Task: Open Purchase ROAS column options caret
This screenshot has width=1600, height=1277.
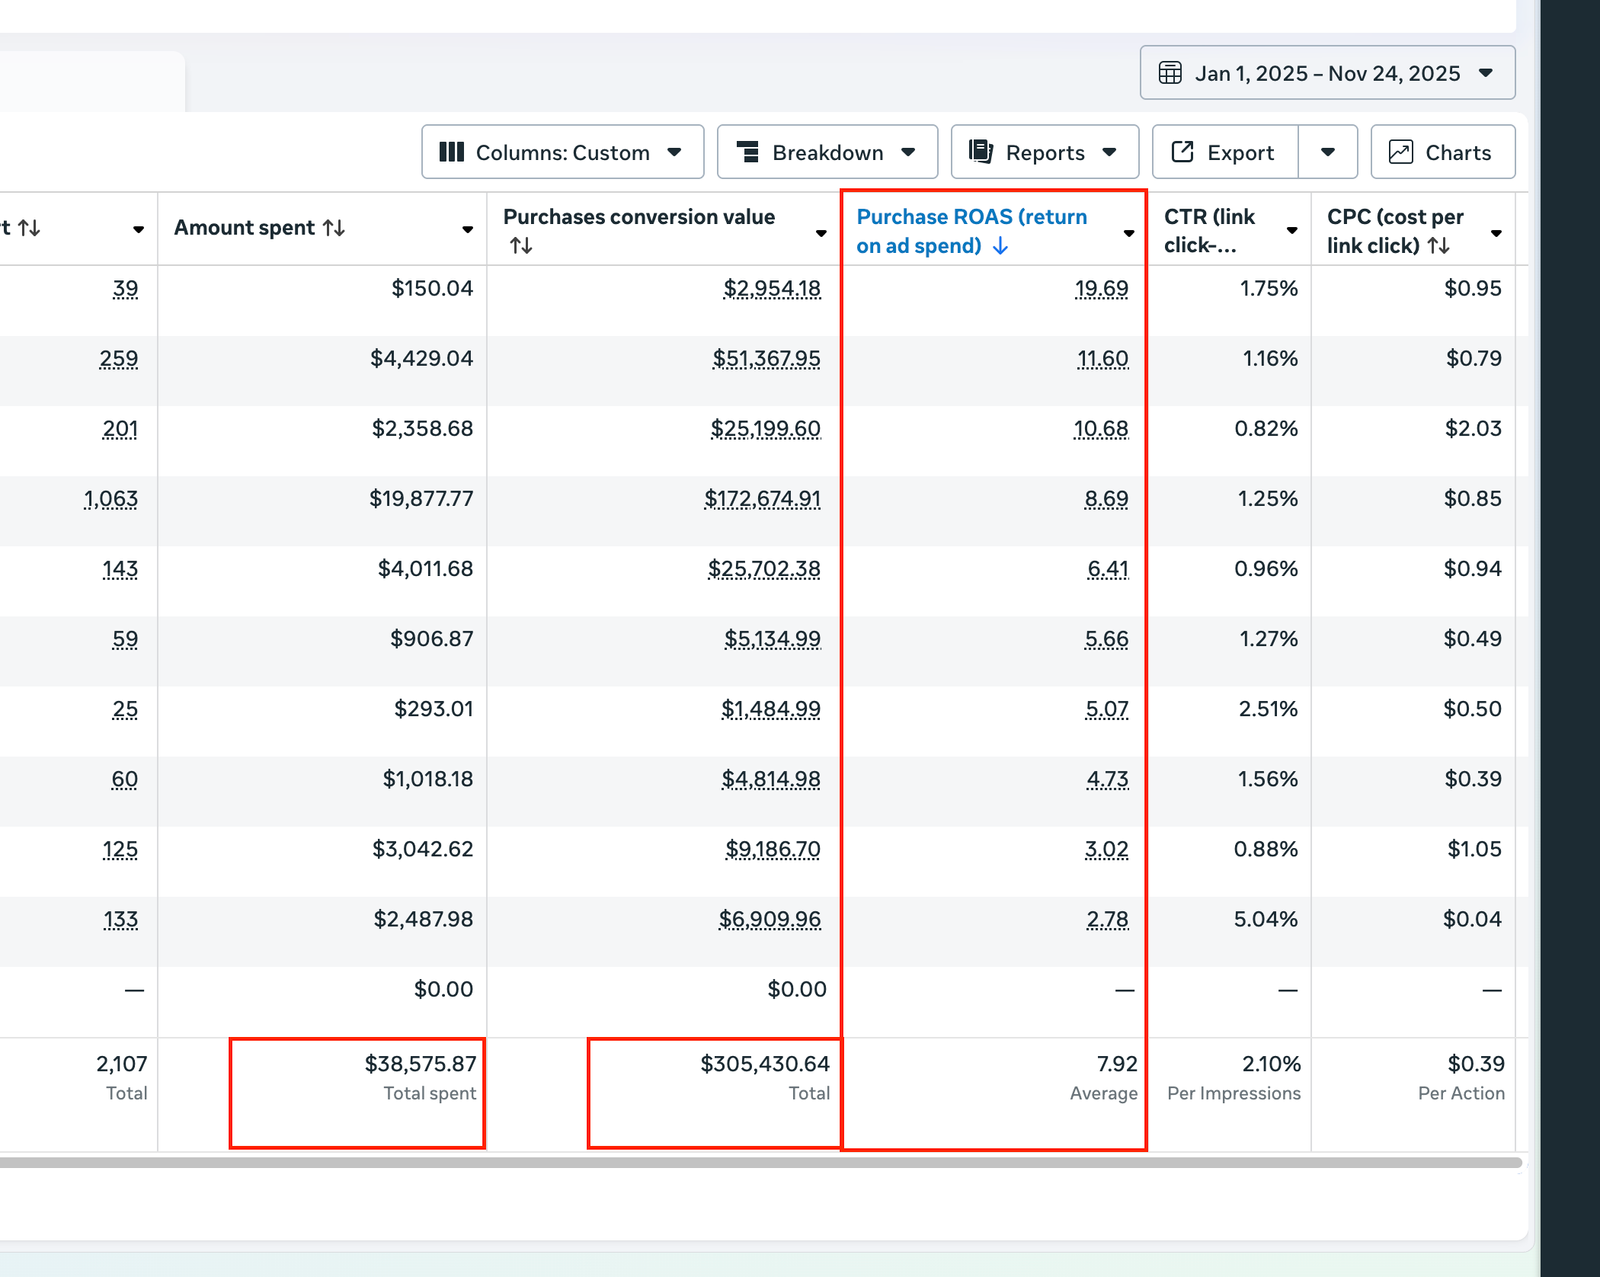Action: (x=1129, y=233)
